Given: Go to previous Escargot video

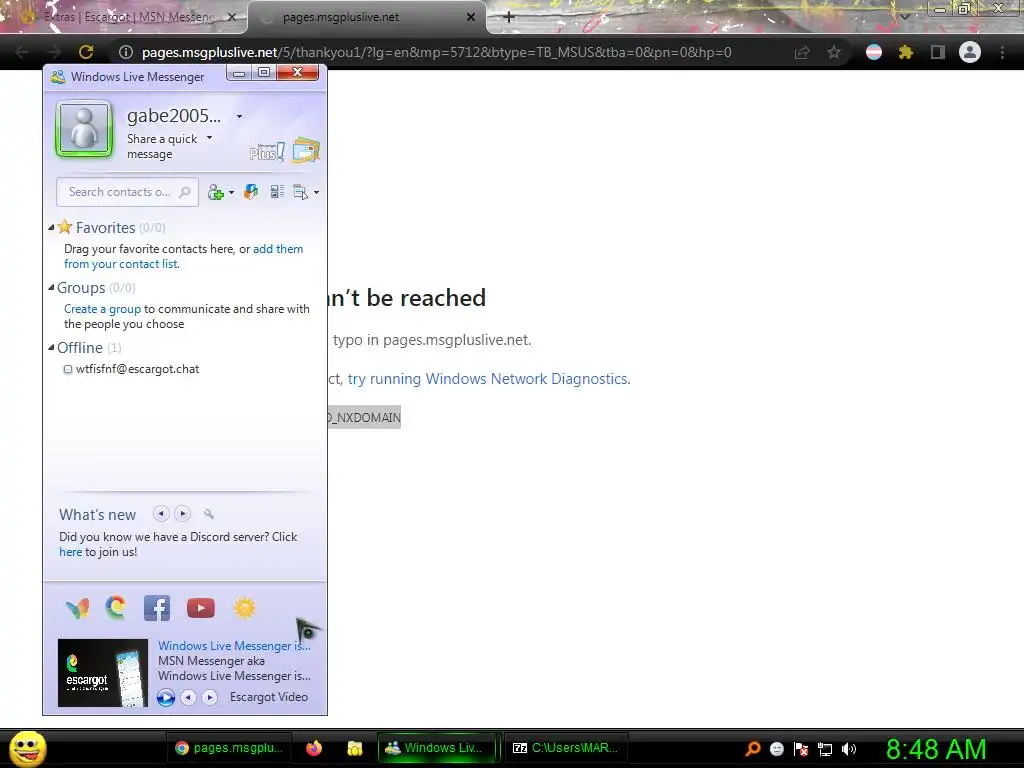Looking at the screenshot, I should coord(188,697).
